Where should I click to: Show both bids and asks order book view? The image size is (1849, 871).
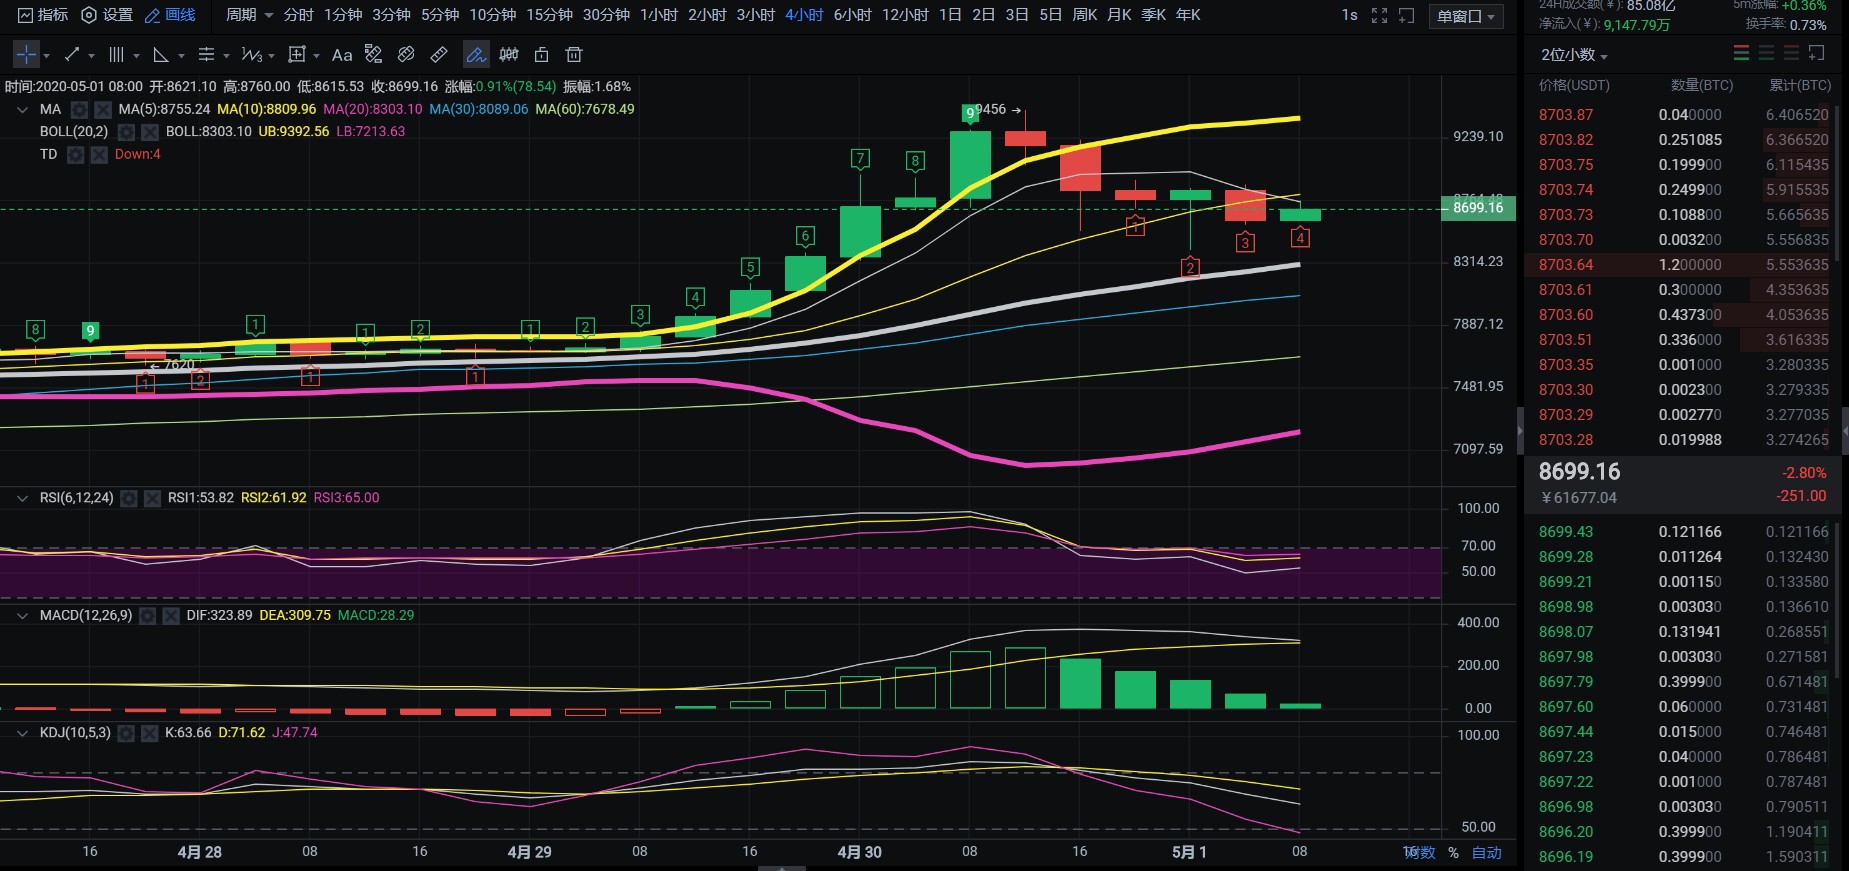coord(1741,53)
